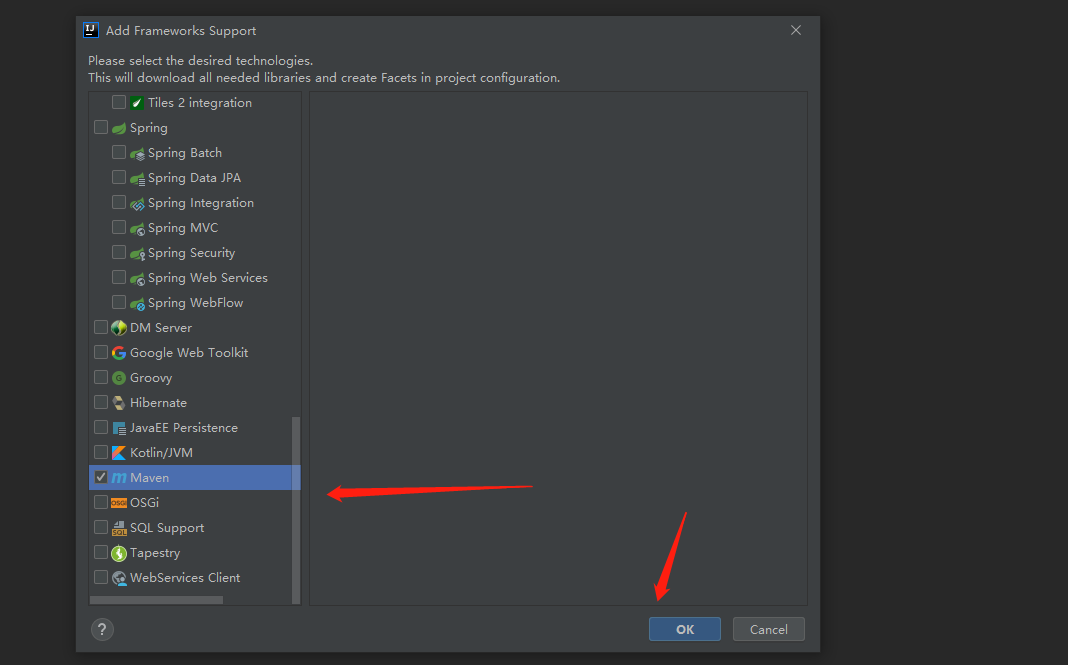The image size is (1068, 665).
Task: Enable the Spring Security checkbox
Action: [x=119, y=252]
